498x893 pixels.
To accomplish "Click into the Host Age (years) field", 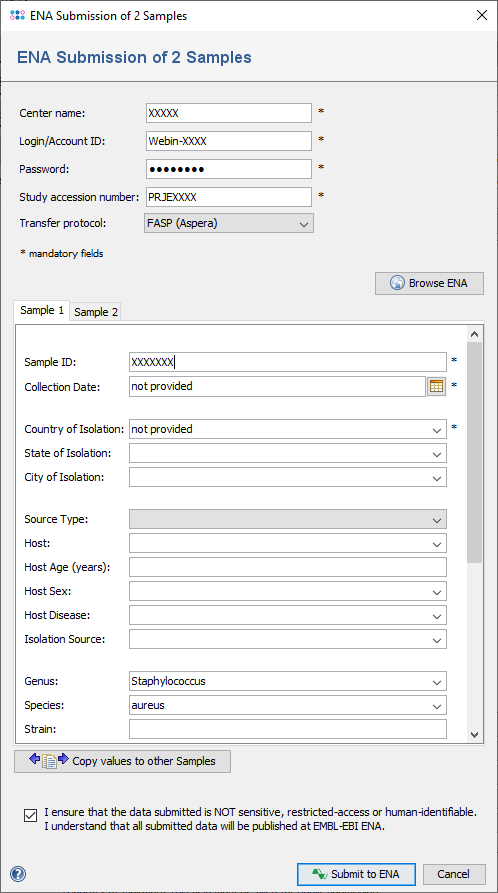I will 288,567.
